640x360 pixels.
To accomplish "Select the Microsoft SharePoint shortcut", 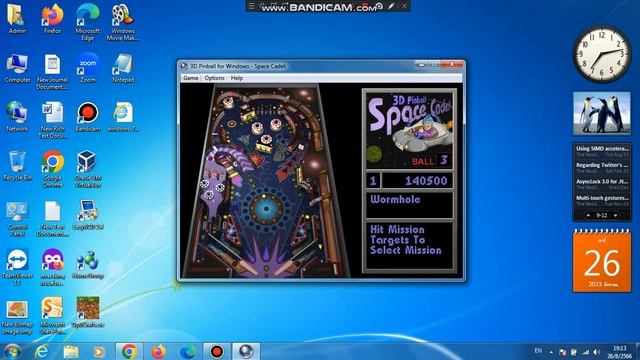I will 52,316.
